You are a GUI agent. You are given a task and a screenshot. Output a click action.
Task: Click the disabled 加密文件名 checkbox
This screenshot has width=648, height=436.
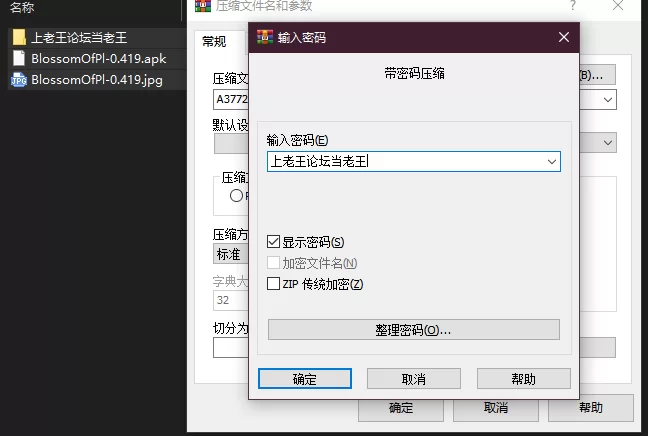click(x=273, y=263)
